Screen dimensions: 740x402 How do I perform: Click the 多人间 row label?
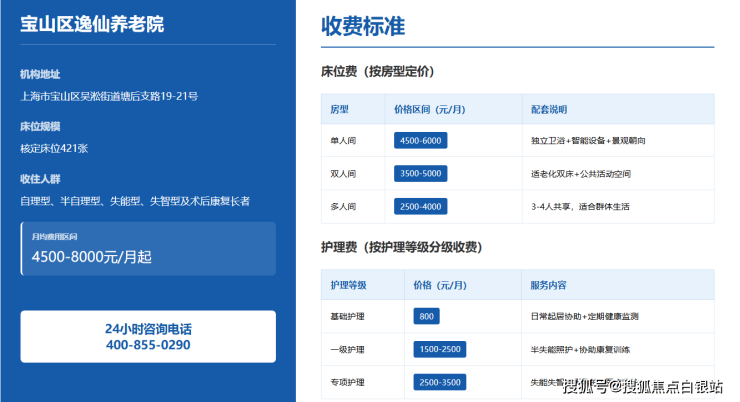point(343,207)
